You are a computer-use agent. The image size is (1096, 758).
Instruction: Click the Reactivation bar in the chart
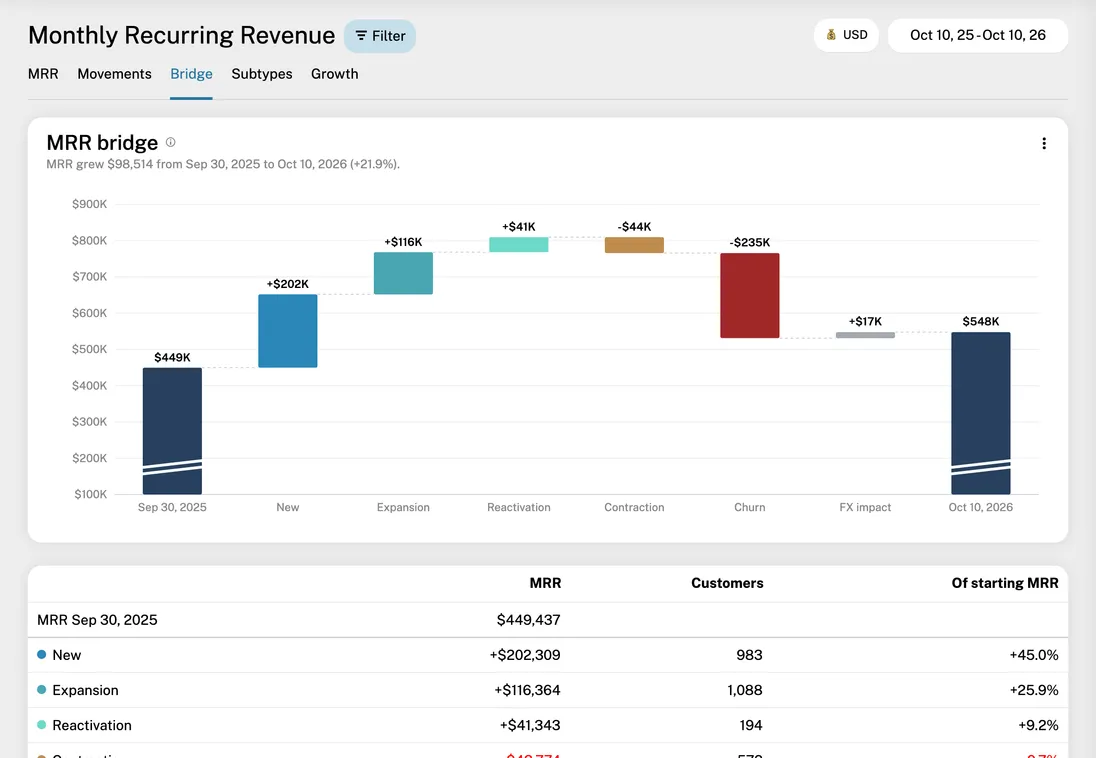pos(519,245)
